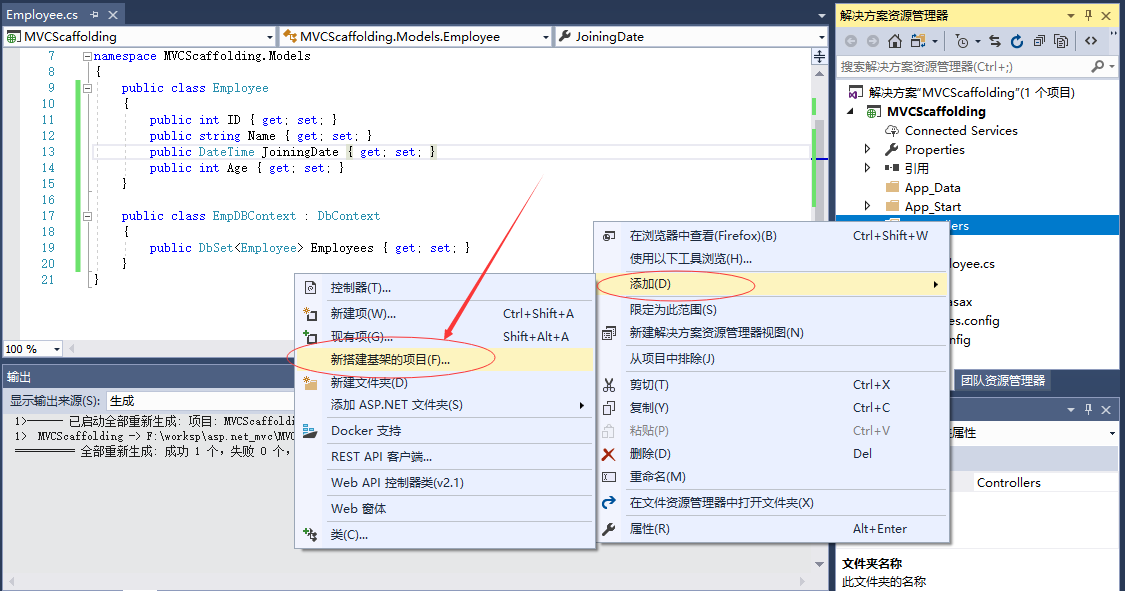Collapse the EmpDBContext class outline toggle
This screenshot has height=591, width=1125.
[x=87, y=216]
